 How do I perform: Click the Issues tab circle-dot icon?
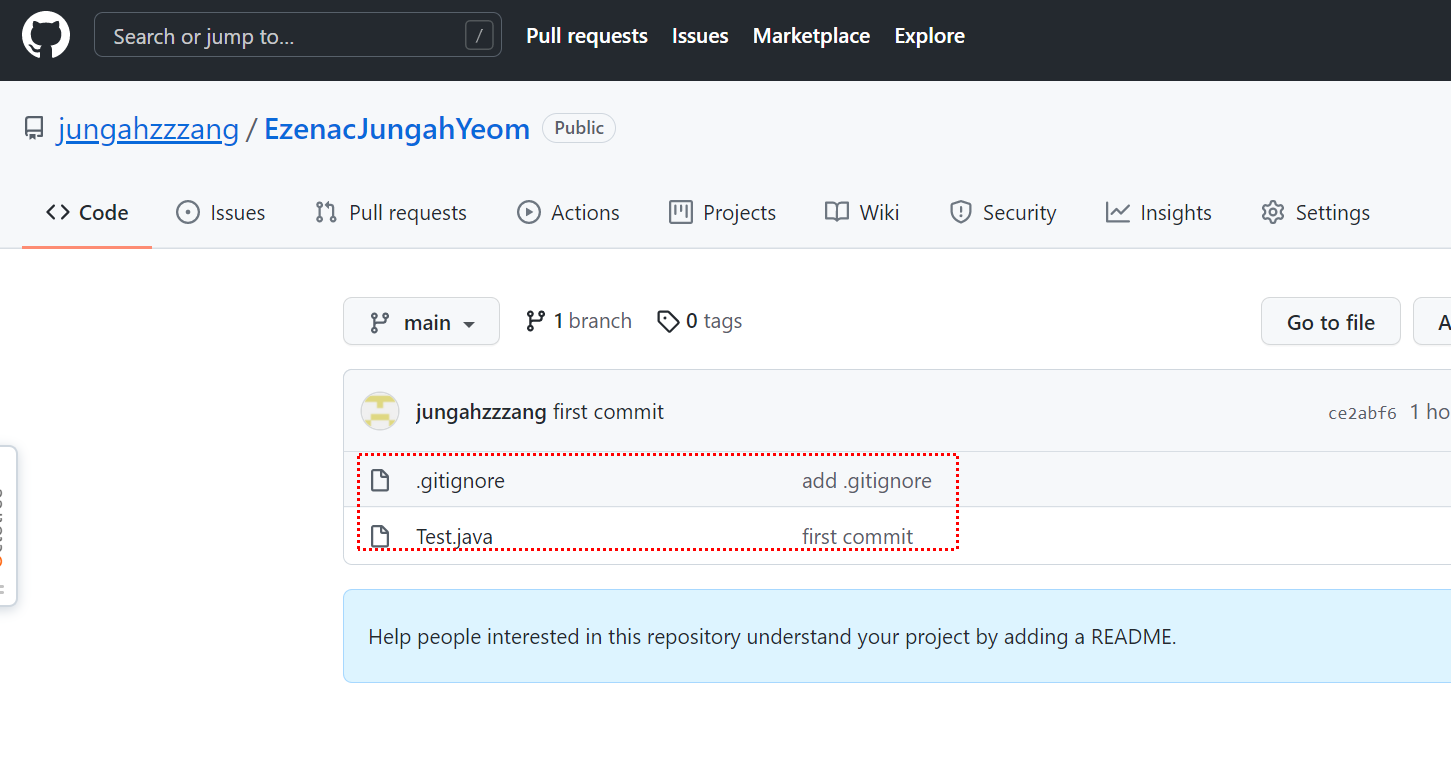coord(188,213)
